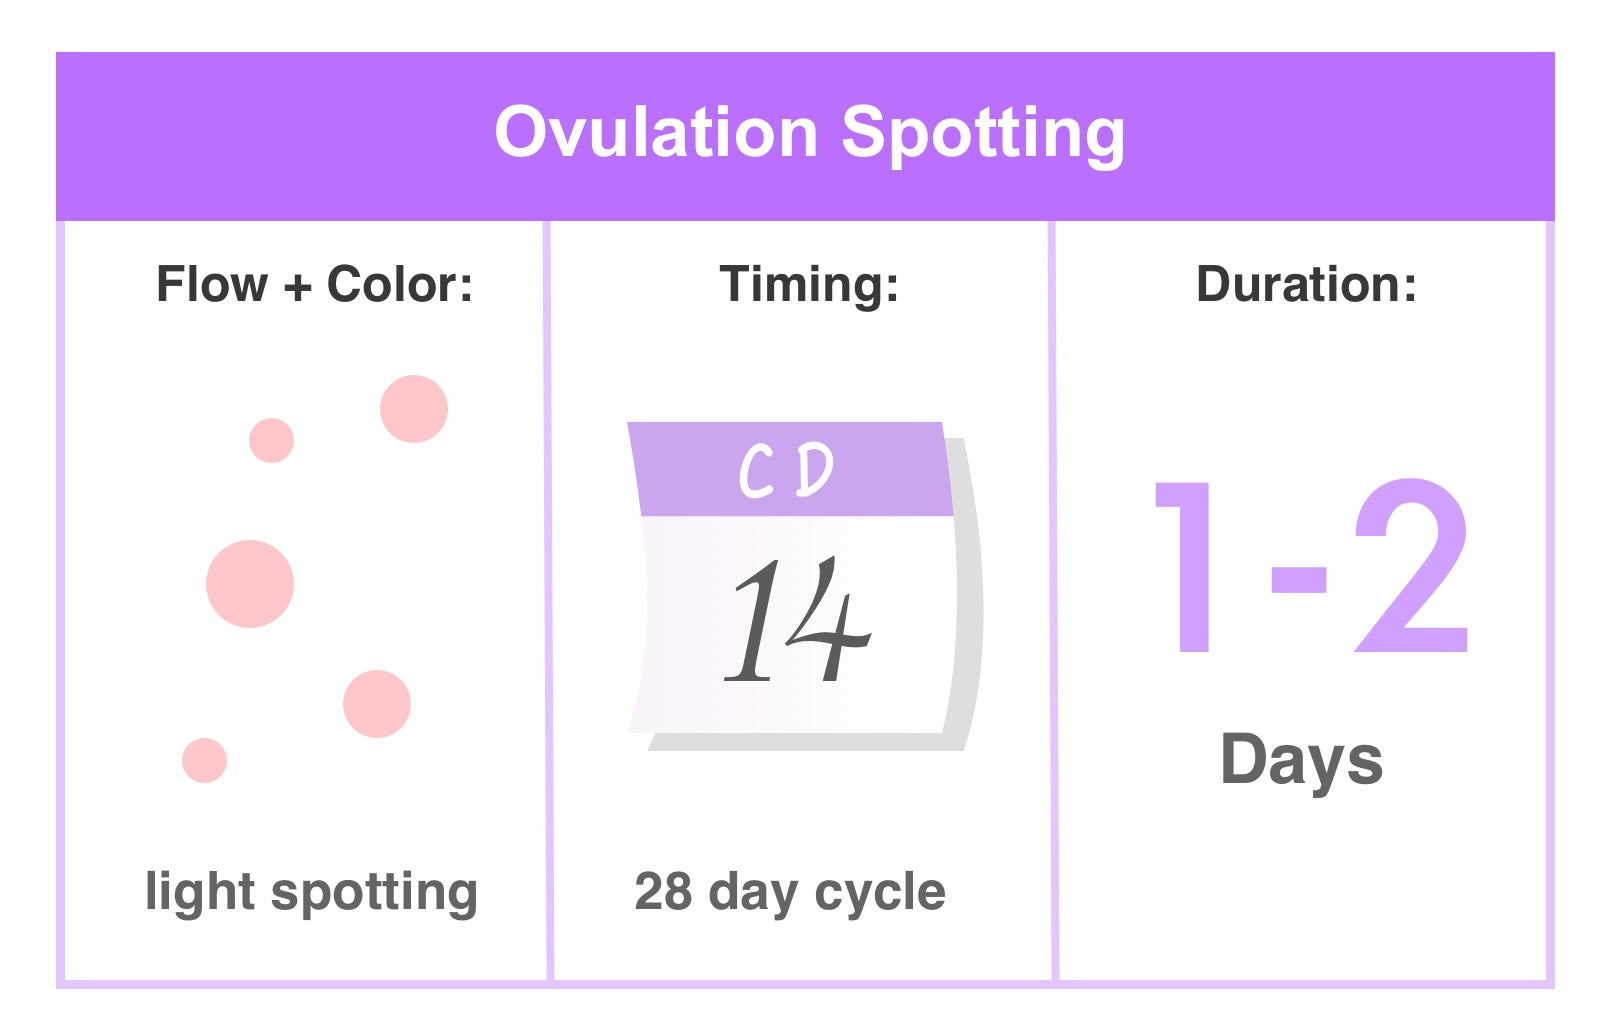Click the word "Spotting" in the purple header

point(983,135)
